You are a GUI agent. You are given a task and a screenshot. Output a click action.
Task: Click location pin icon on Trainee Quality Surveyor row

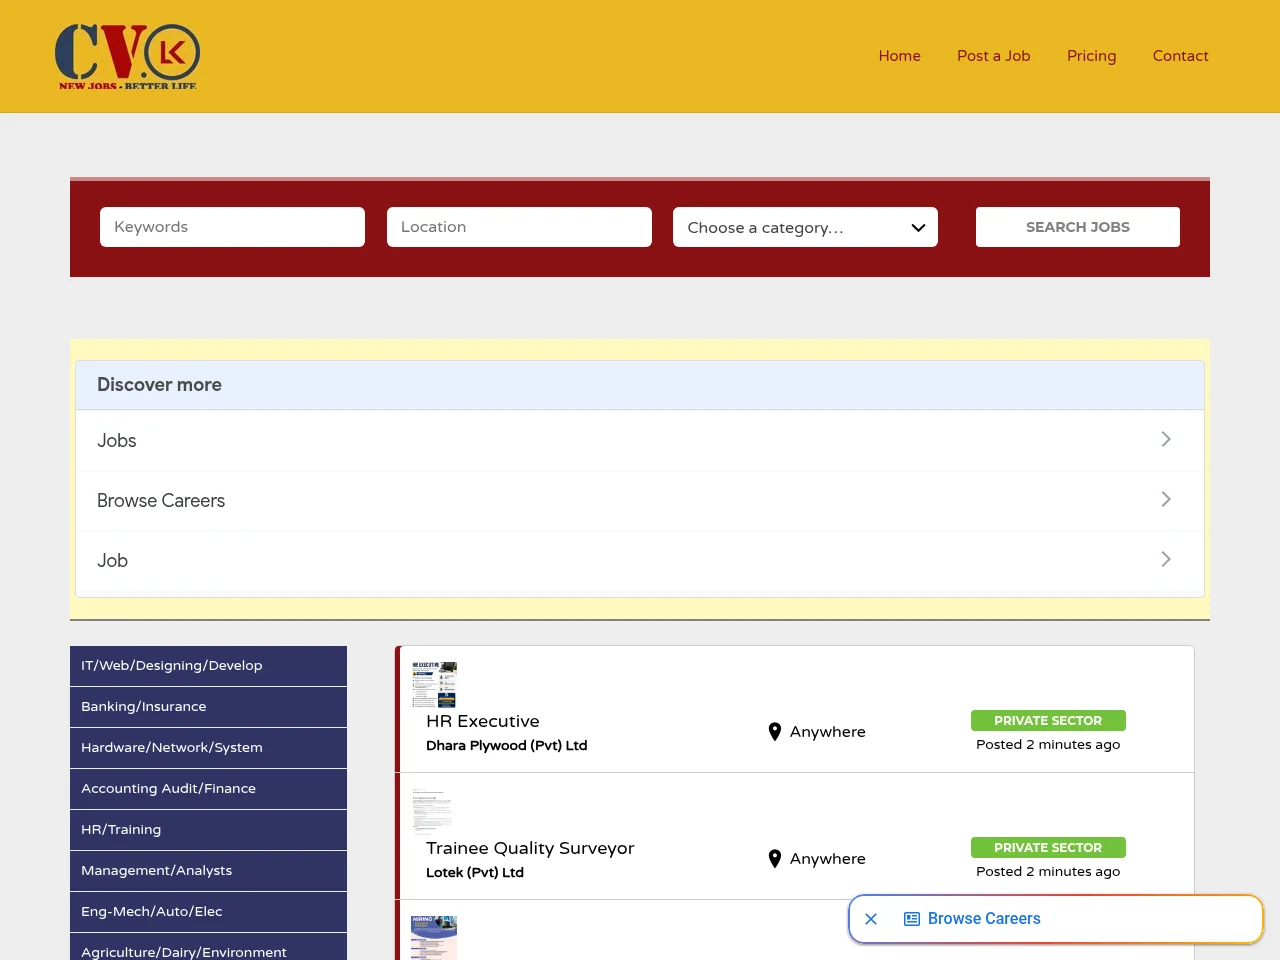[774, 859]
